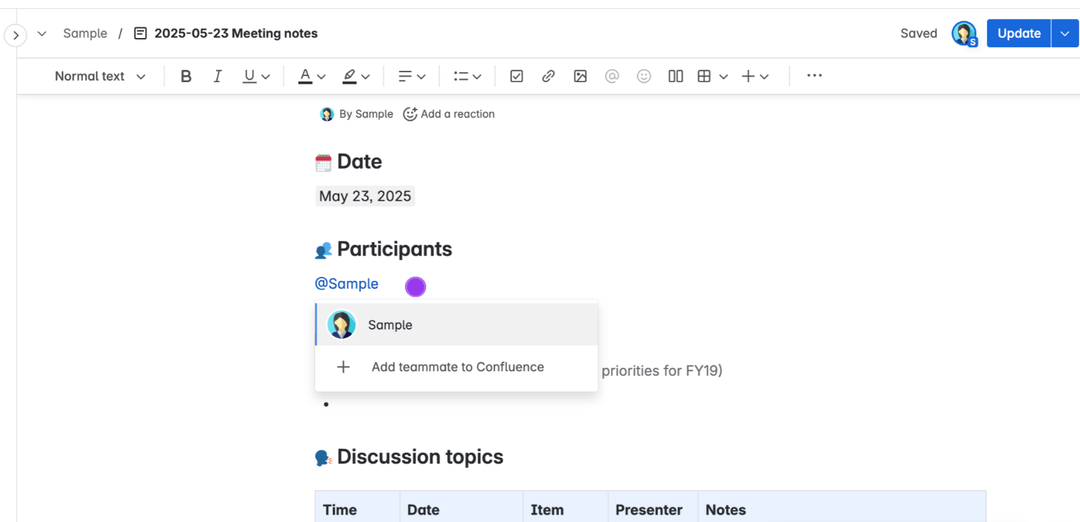The height and width of the screenshot is (522, 1080).
Task: Apply underline formatting
Action: 249,76
